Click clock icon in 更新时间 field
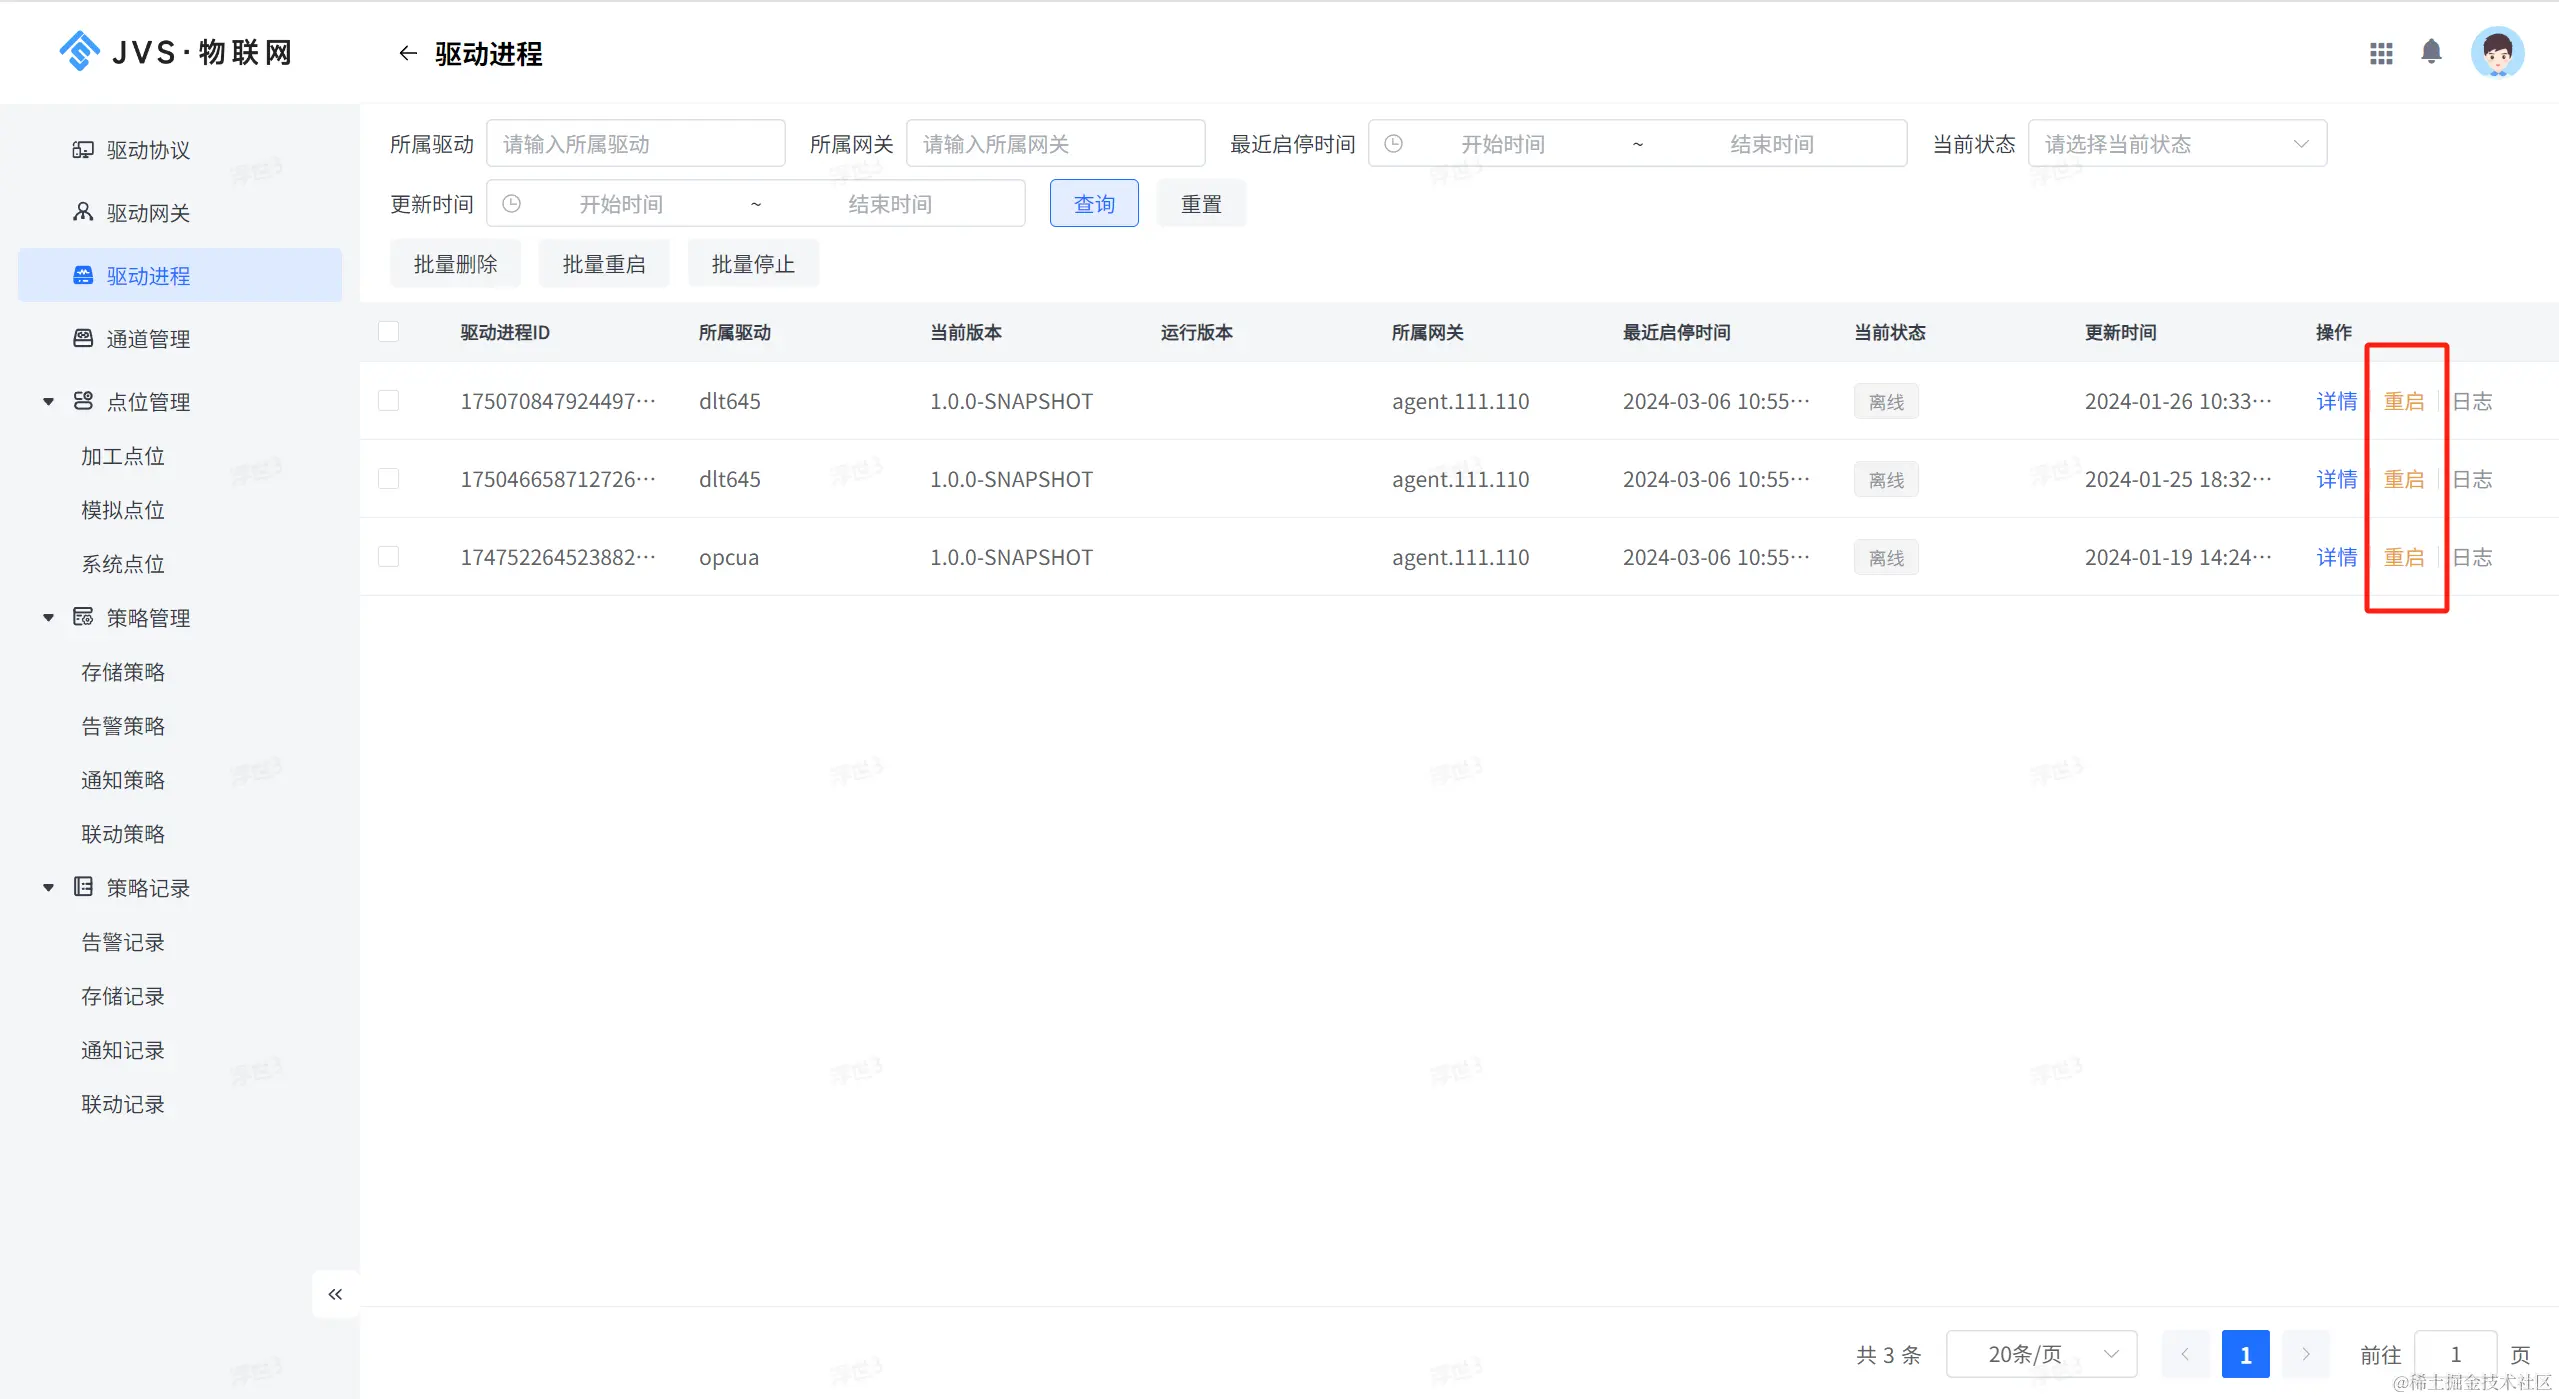 click(512, 204)
